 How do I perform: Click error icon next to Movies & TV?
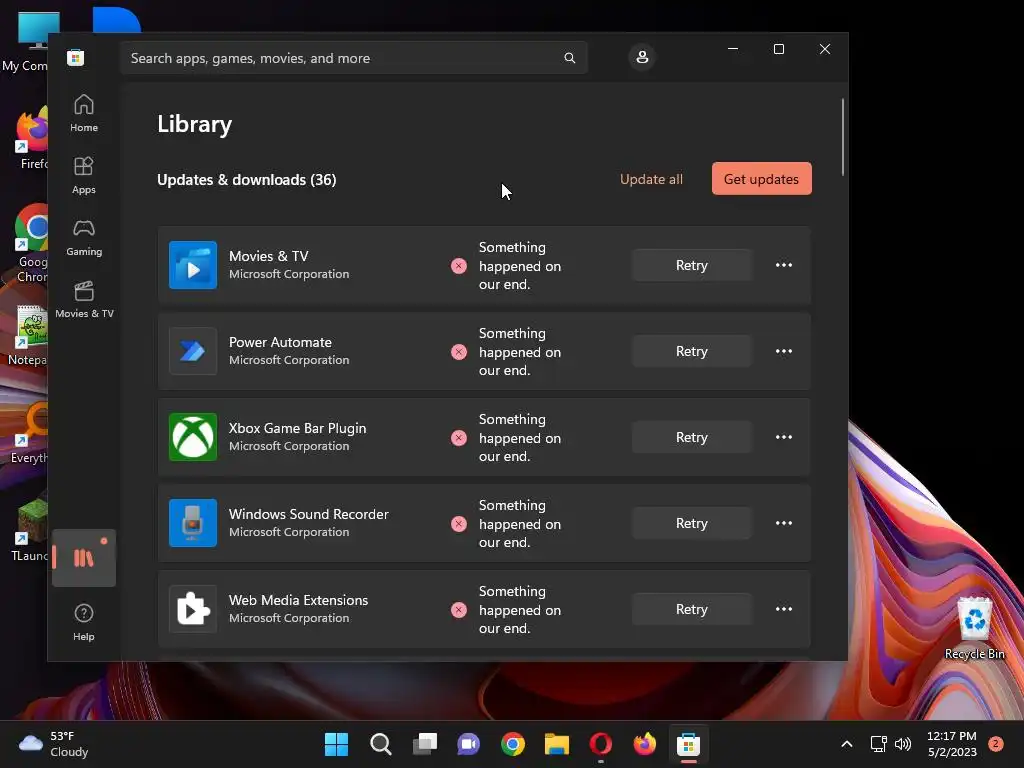pyautogui.click(x=459, y=266)
